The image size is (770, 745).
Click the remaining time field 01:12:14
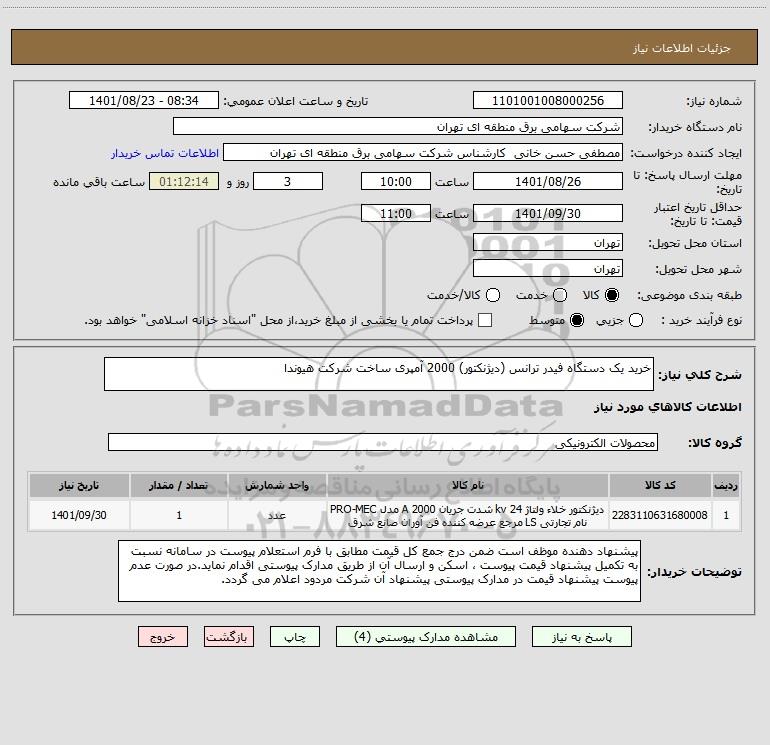point(184,181)
